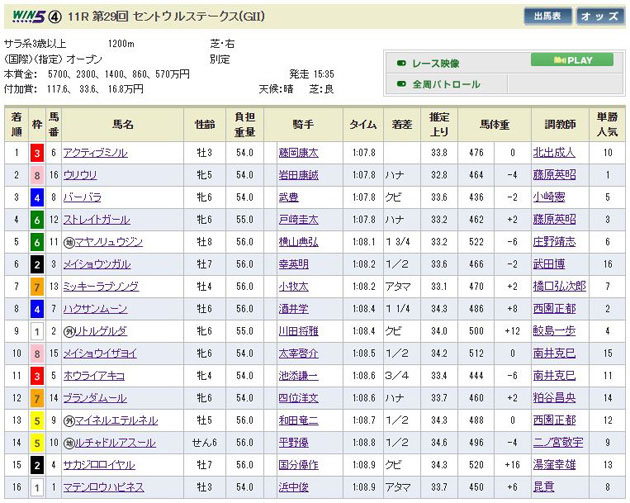Screen dimensions: 630x503
Task: Click the green bullet beside レース映像
Action: (402, 62)
